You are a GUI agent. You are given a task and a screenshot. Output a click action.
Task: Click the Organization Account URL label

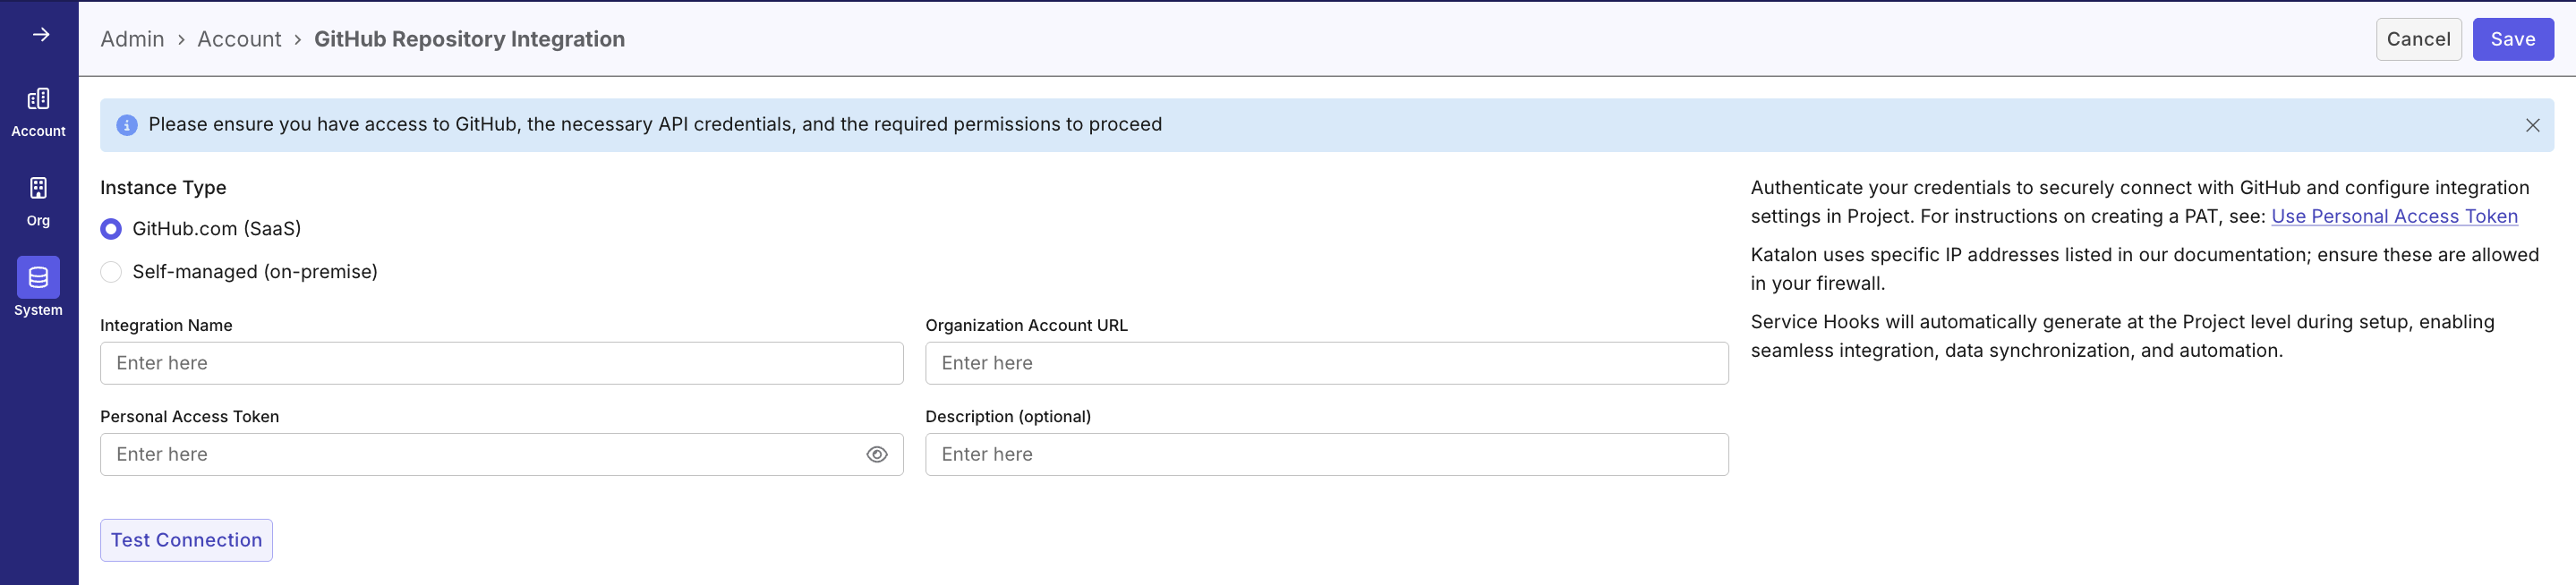1026,325
